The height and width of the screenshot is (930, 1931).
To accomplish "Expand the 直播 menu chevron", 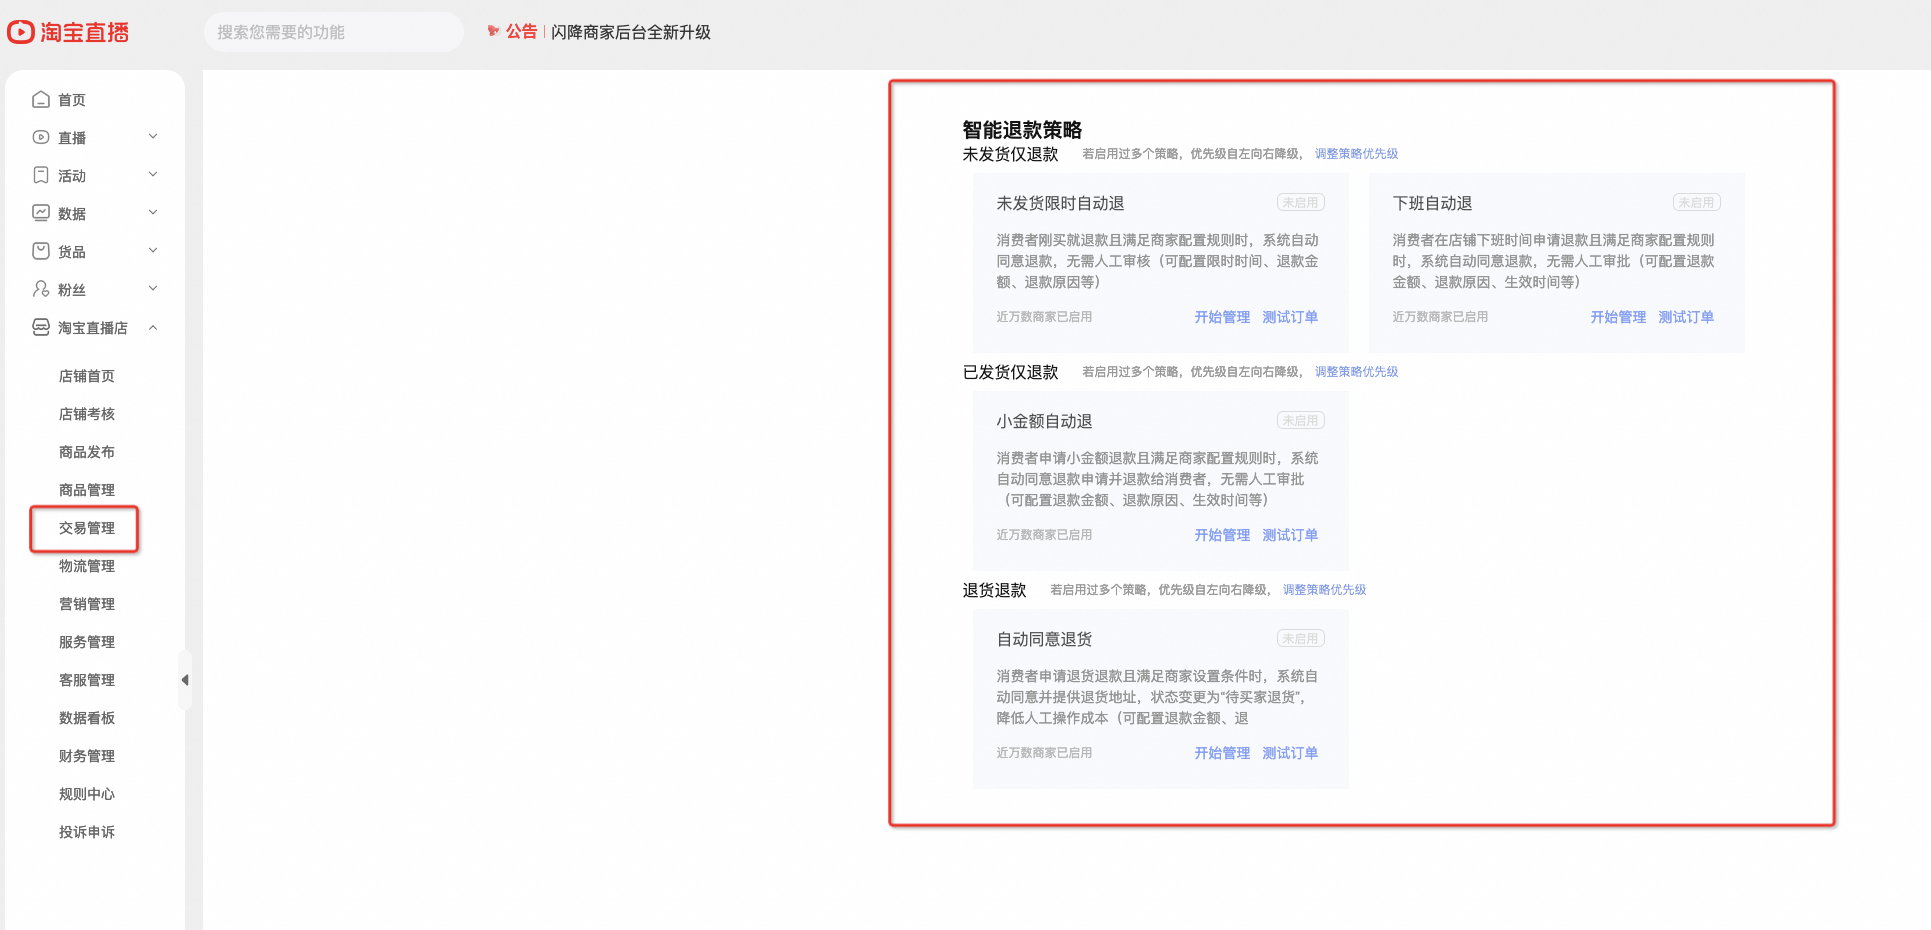I will pyautogui.click(x=153, y=137).
